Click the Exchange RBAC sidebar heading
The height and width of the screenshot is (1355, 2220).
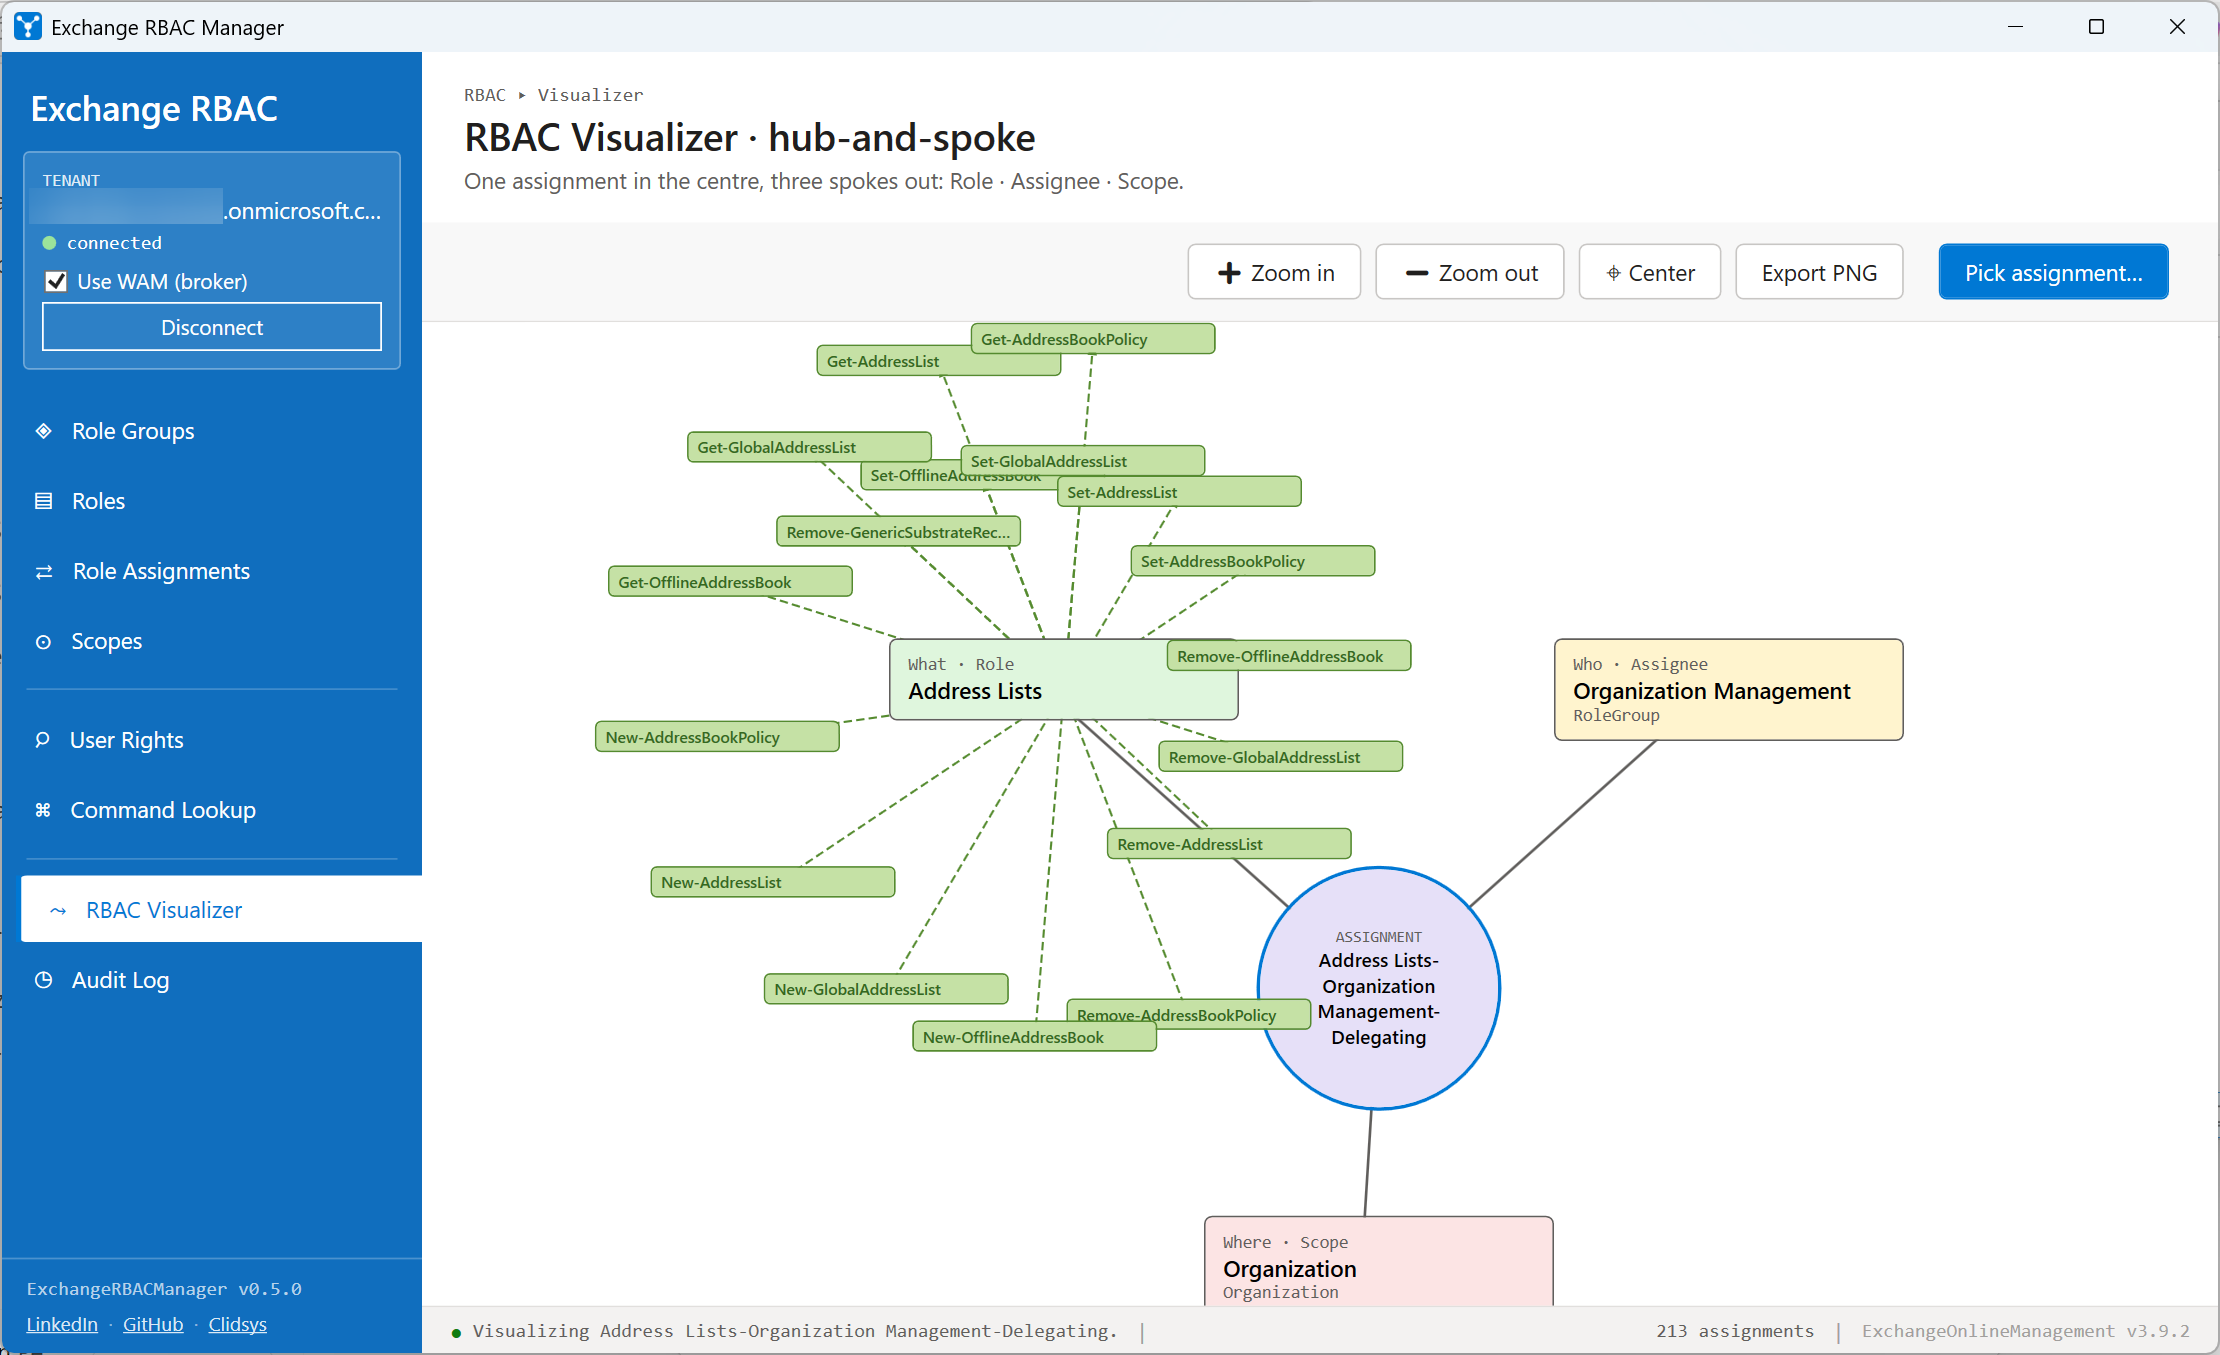click(154, 108)
